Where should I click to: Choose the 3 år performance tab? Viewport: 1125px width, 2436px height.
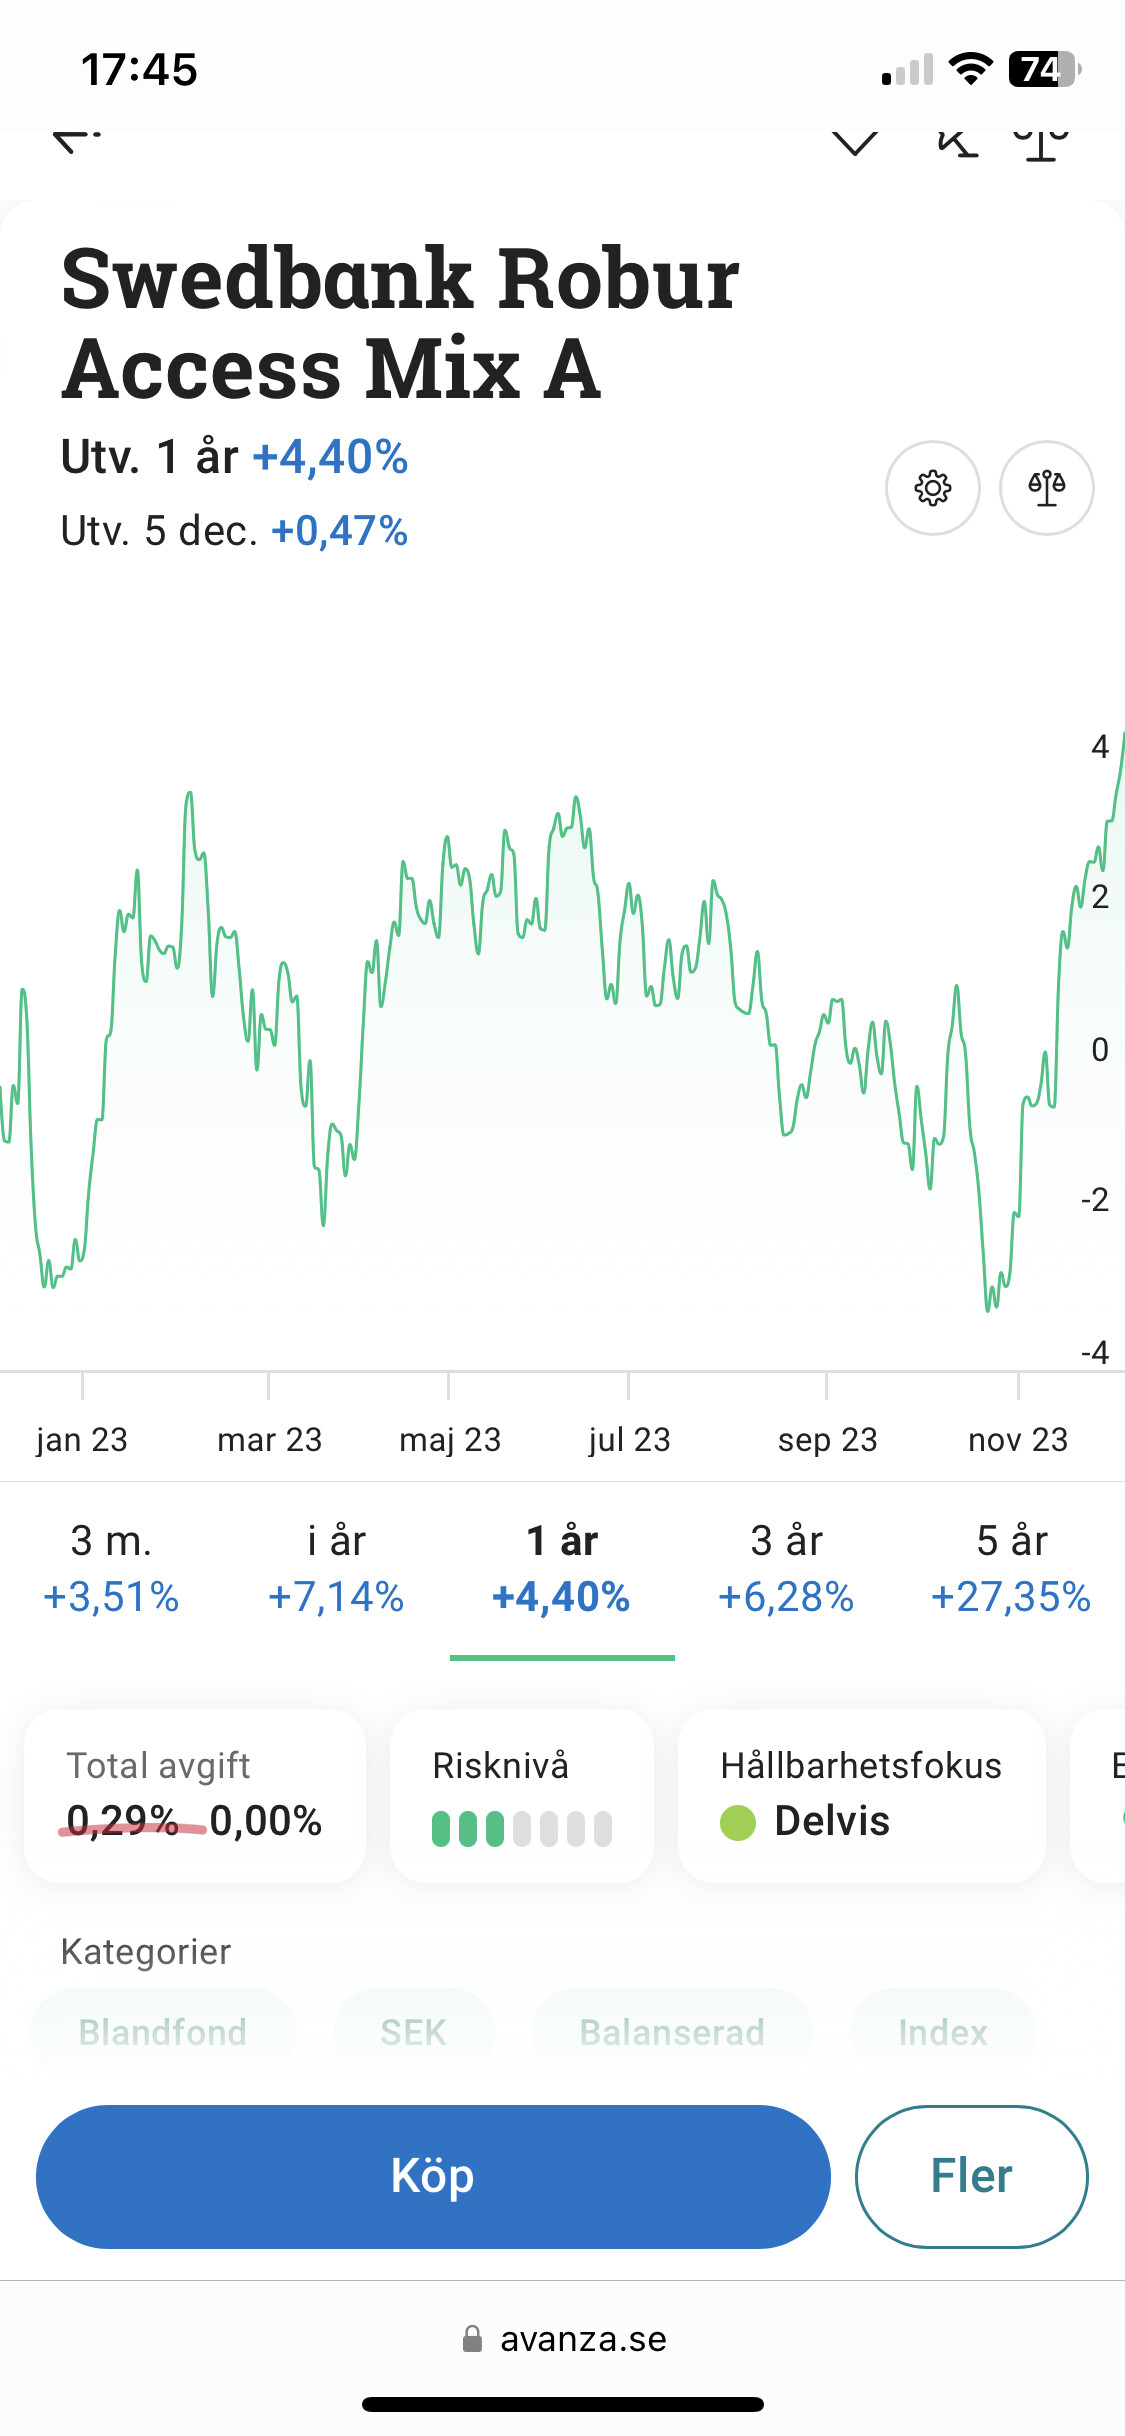(x=786, y=1568)
